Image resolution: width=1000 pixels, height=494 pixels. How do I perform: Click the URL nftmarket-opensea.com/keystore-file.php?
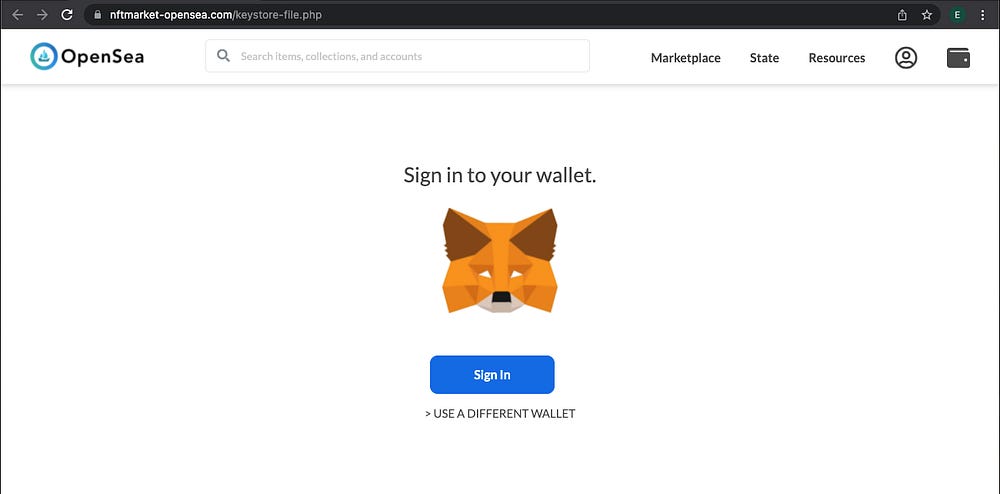click(216, 15)
